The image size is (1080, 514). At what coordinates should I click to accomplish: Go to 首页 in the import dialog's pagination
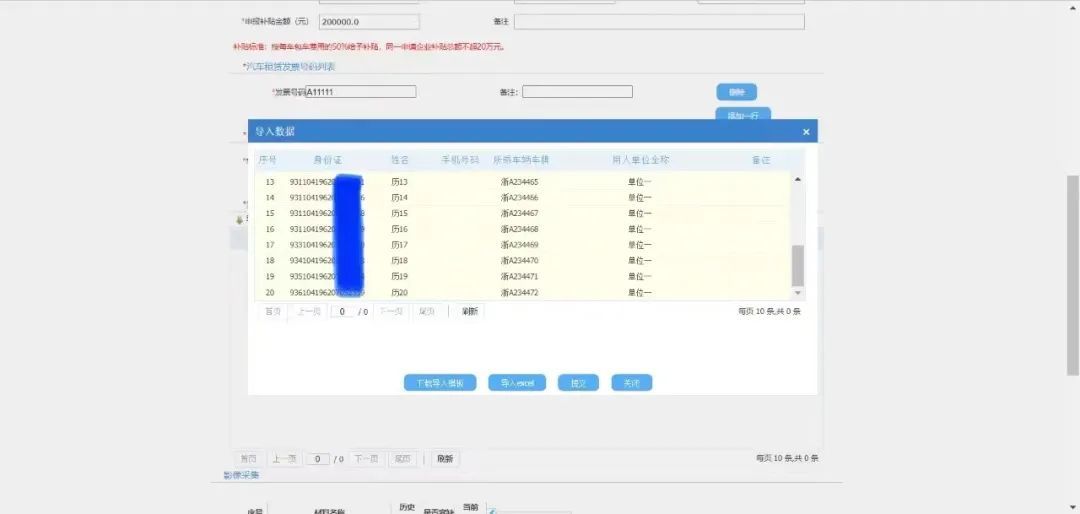point(272,312)
